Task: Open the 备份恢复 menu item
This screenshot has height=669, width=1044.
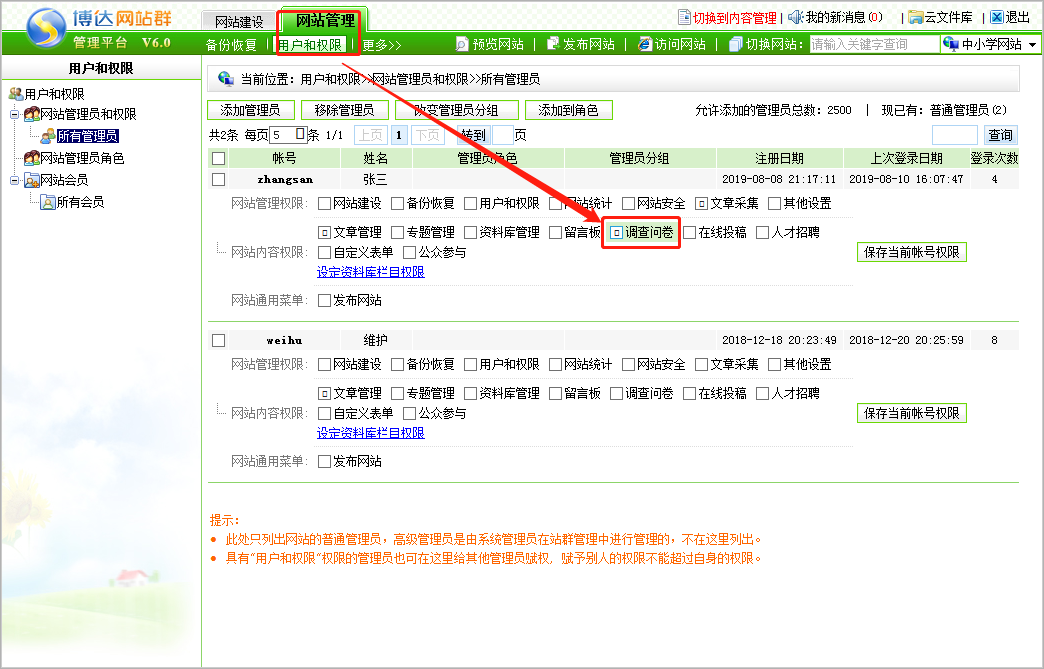Action: point(231,45)
